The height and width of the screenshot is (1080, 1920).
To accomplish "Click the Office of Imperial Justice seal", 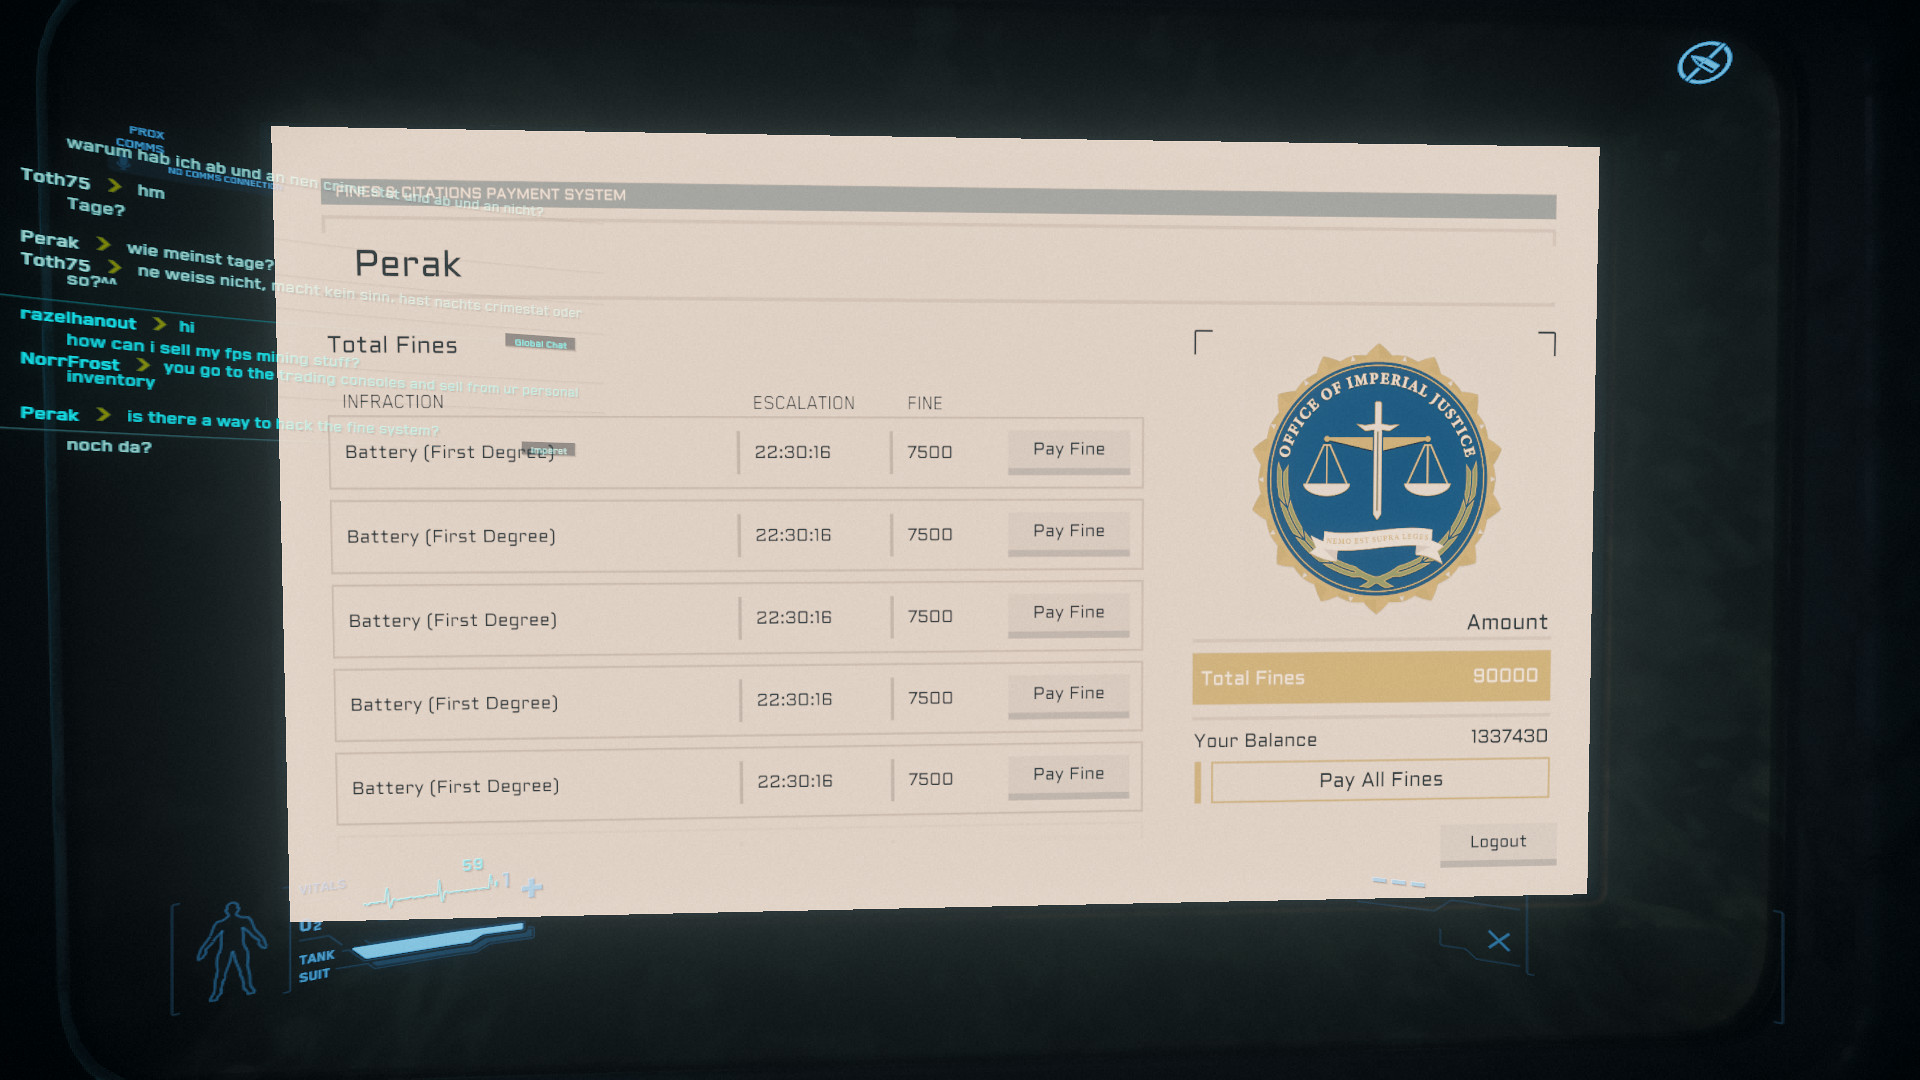I will [x=1377, y=478].
